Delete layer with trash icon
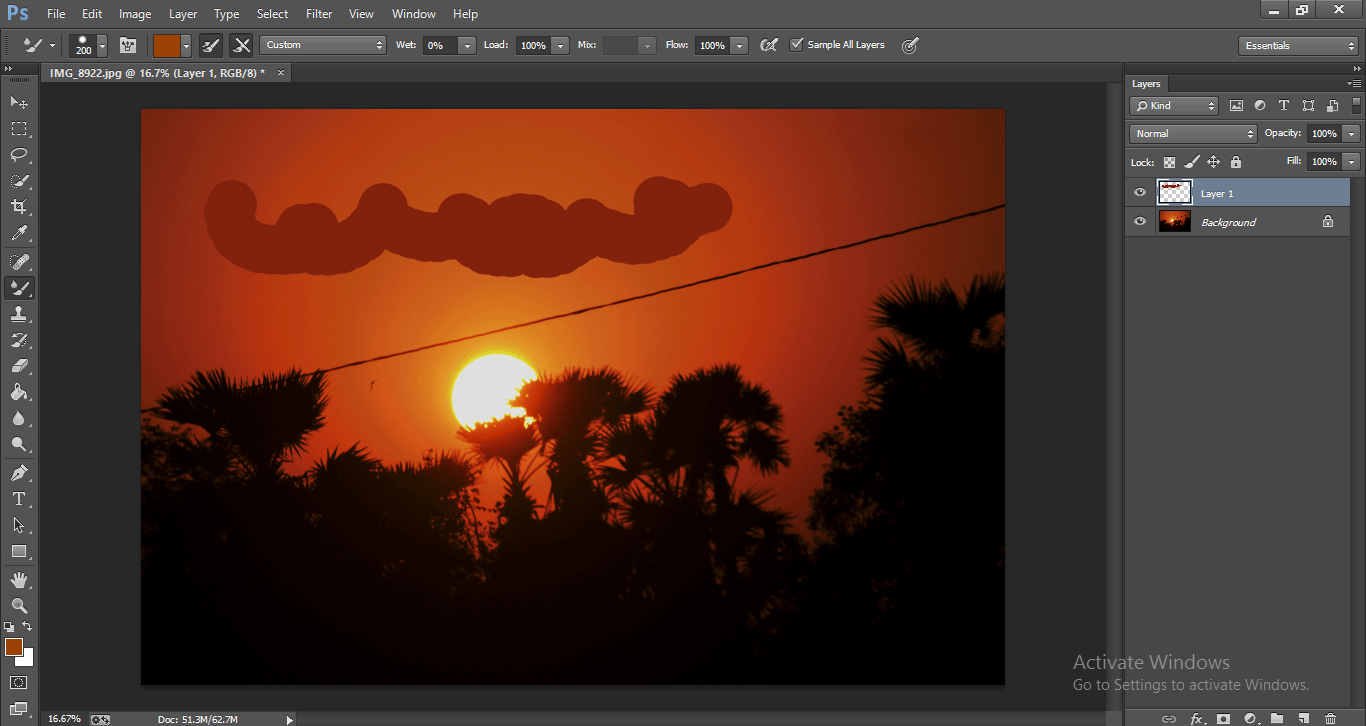 point(1330,718)
